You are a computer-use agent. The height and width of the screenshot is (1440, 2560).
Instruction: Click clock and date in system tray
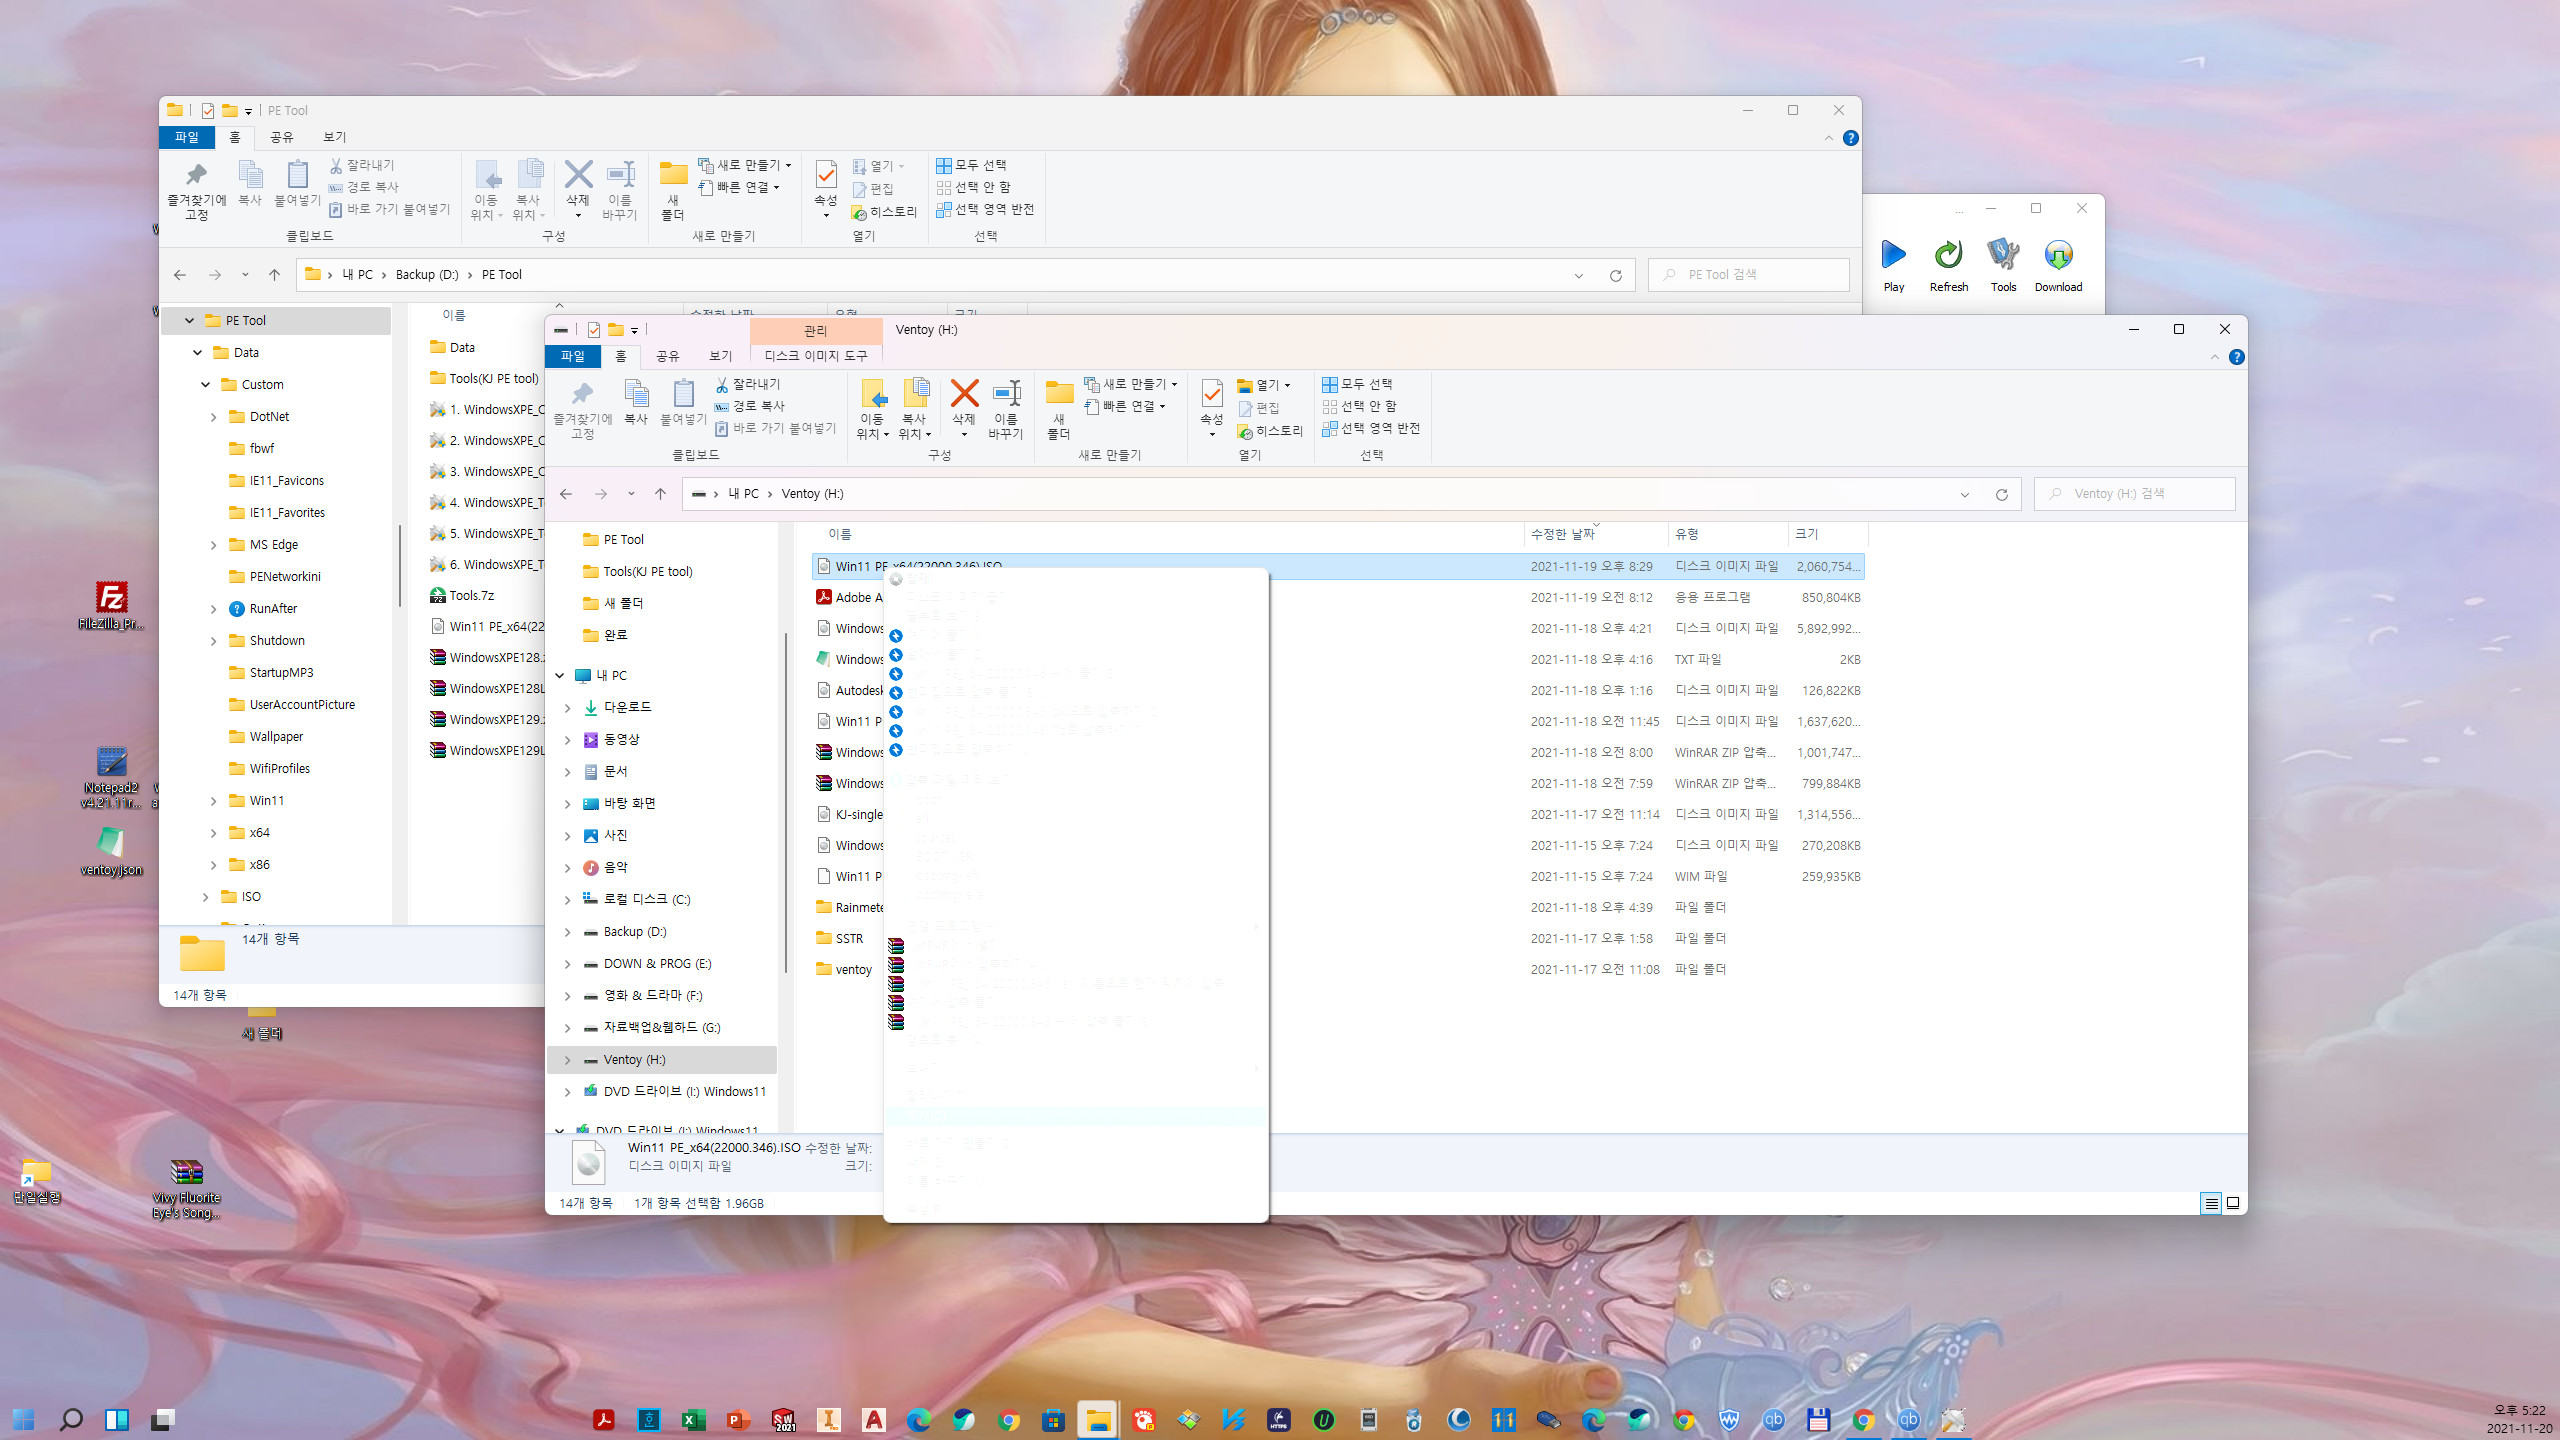tap(2518, 1419)
